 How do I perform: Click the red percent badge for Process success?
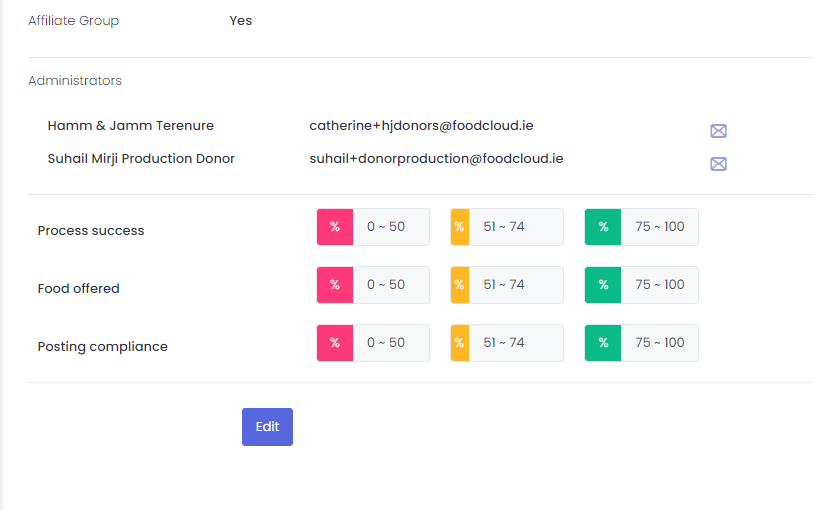coord(335,227)
